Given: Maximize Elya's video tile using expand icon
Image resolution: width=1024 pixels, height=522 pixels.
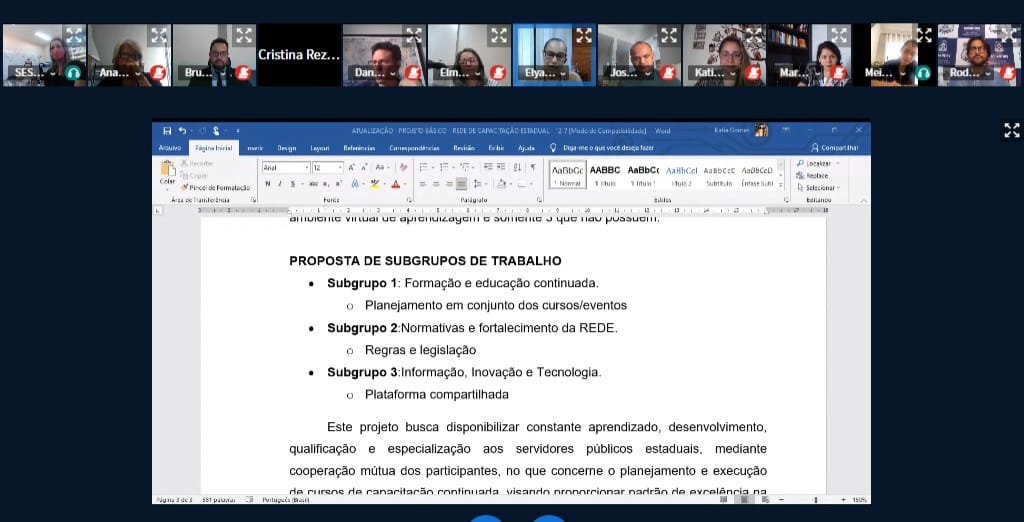Looking at the screenshot, I should click(584, 36).
